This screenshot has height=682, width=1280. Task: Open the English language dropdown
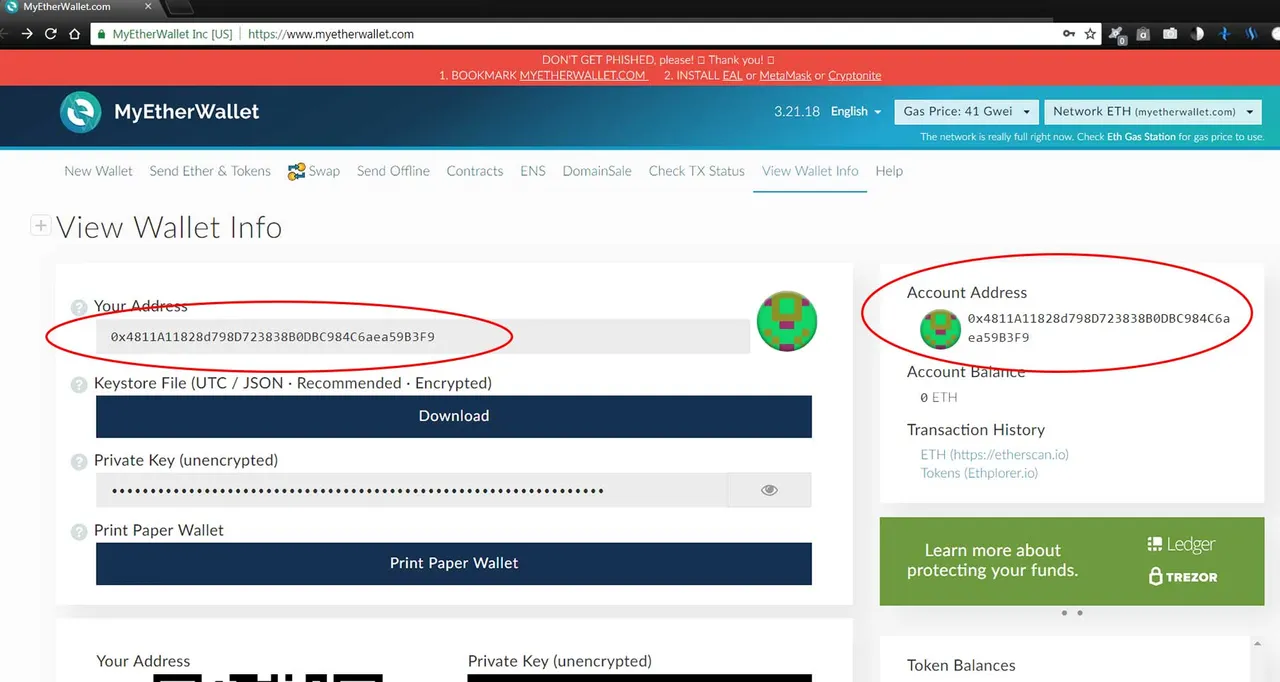click(856, 111)
